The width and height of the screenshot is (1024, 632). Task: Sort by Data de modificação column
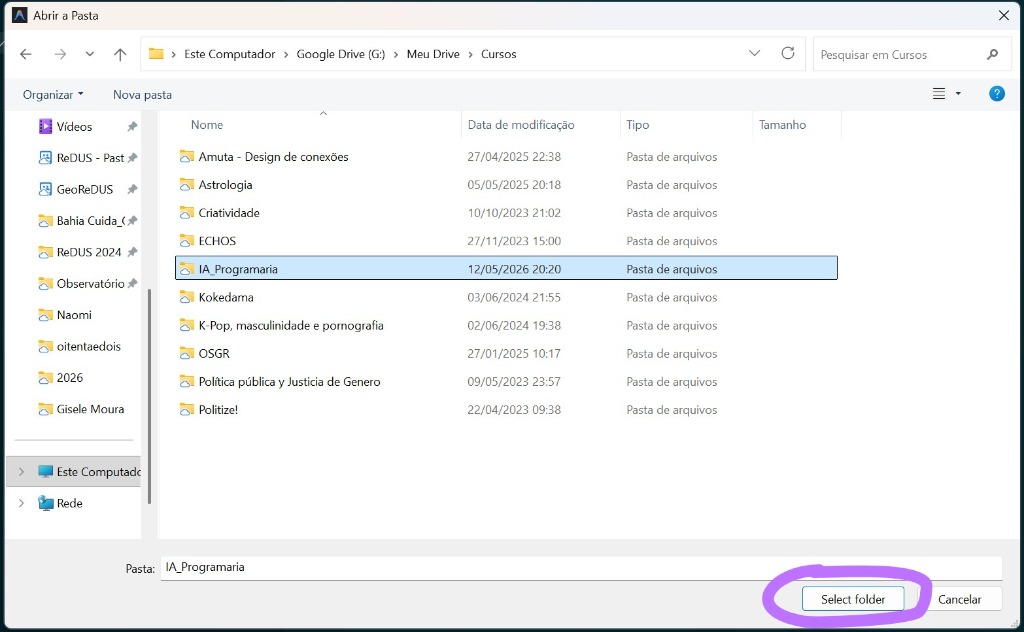click(521, 125)
